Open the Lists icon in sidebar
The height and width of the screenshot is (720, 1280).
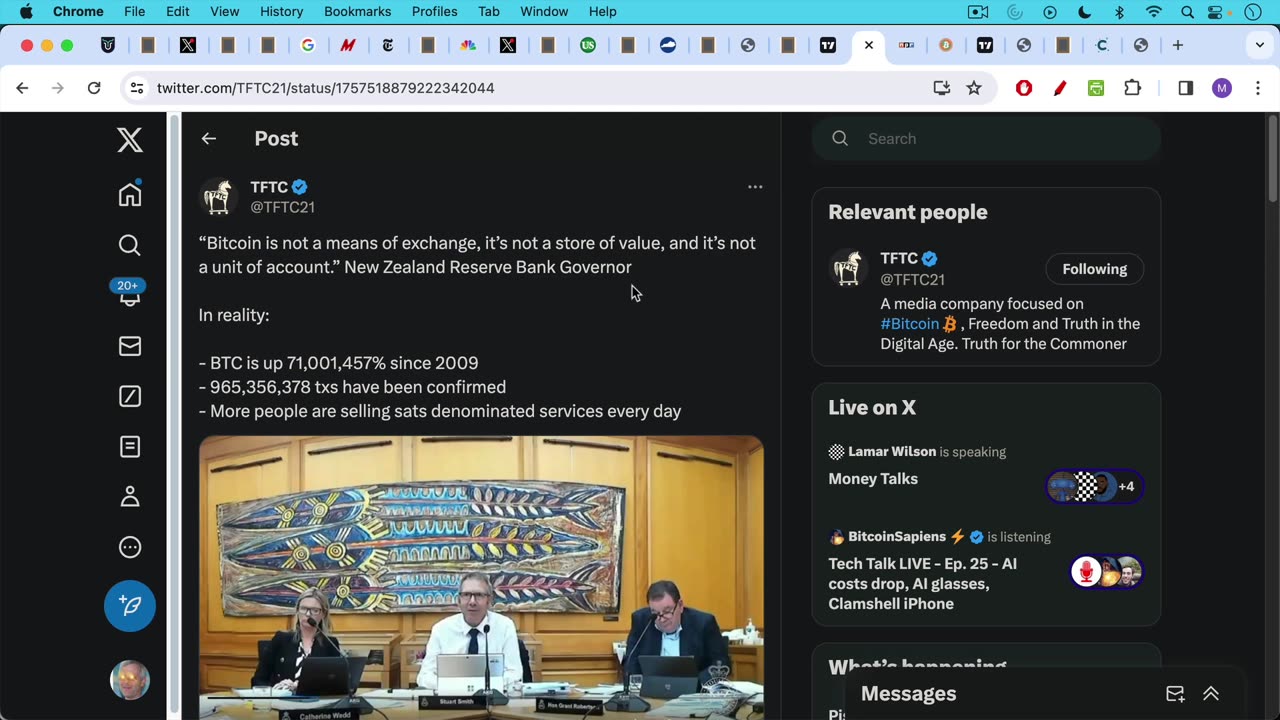130,447
